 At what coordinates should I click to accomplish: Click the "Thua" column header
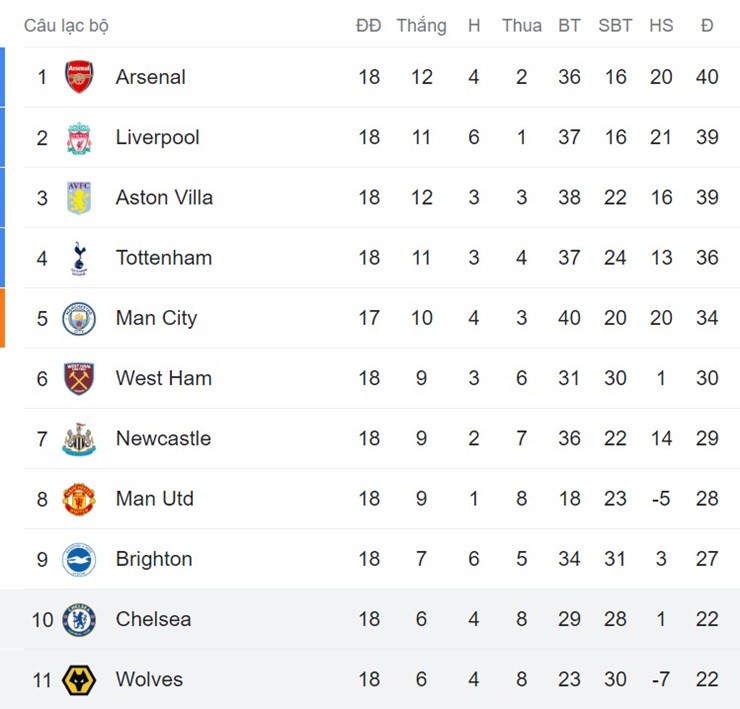click(x=521, y=25)
